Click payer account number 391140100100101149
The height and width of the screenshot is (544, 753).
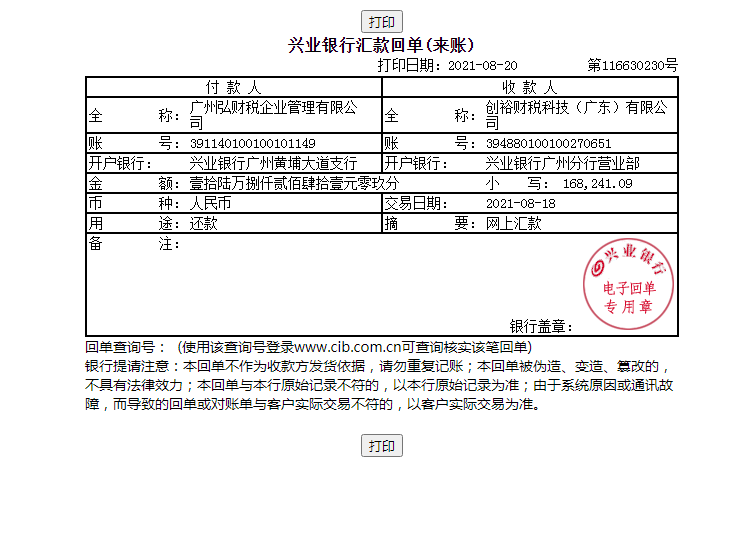(x=253, y=144)
